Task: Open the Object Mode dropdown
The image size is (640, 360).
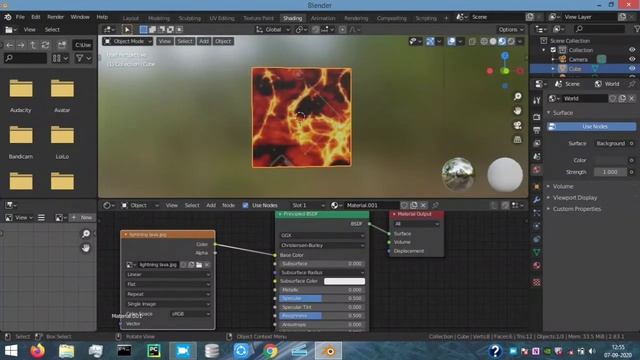Action: (x=128, y=41)
